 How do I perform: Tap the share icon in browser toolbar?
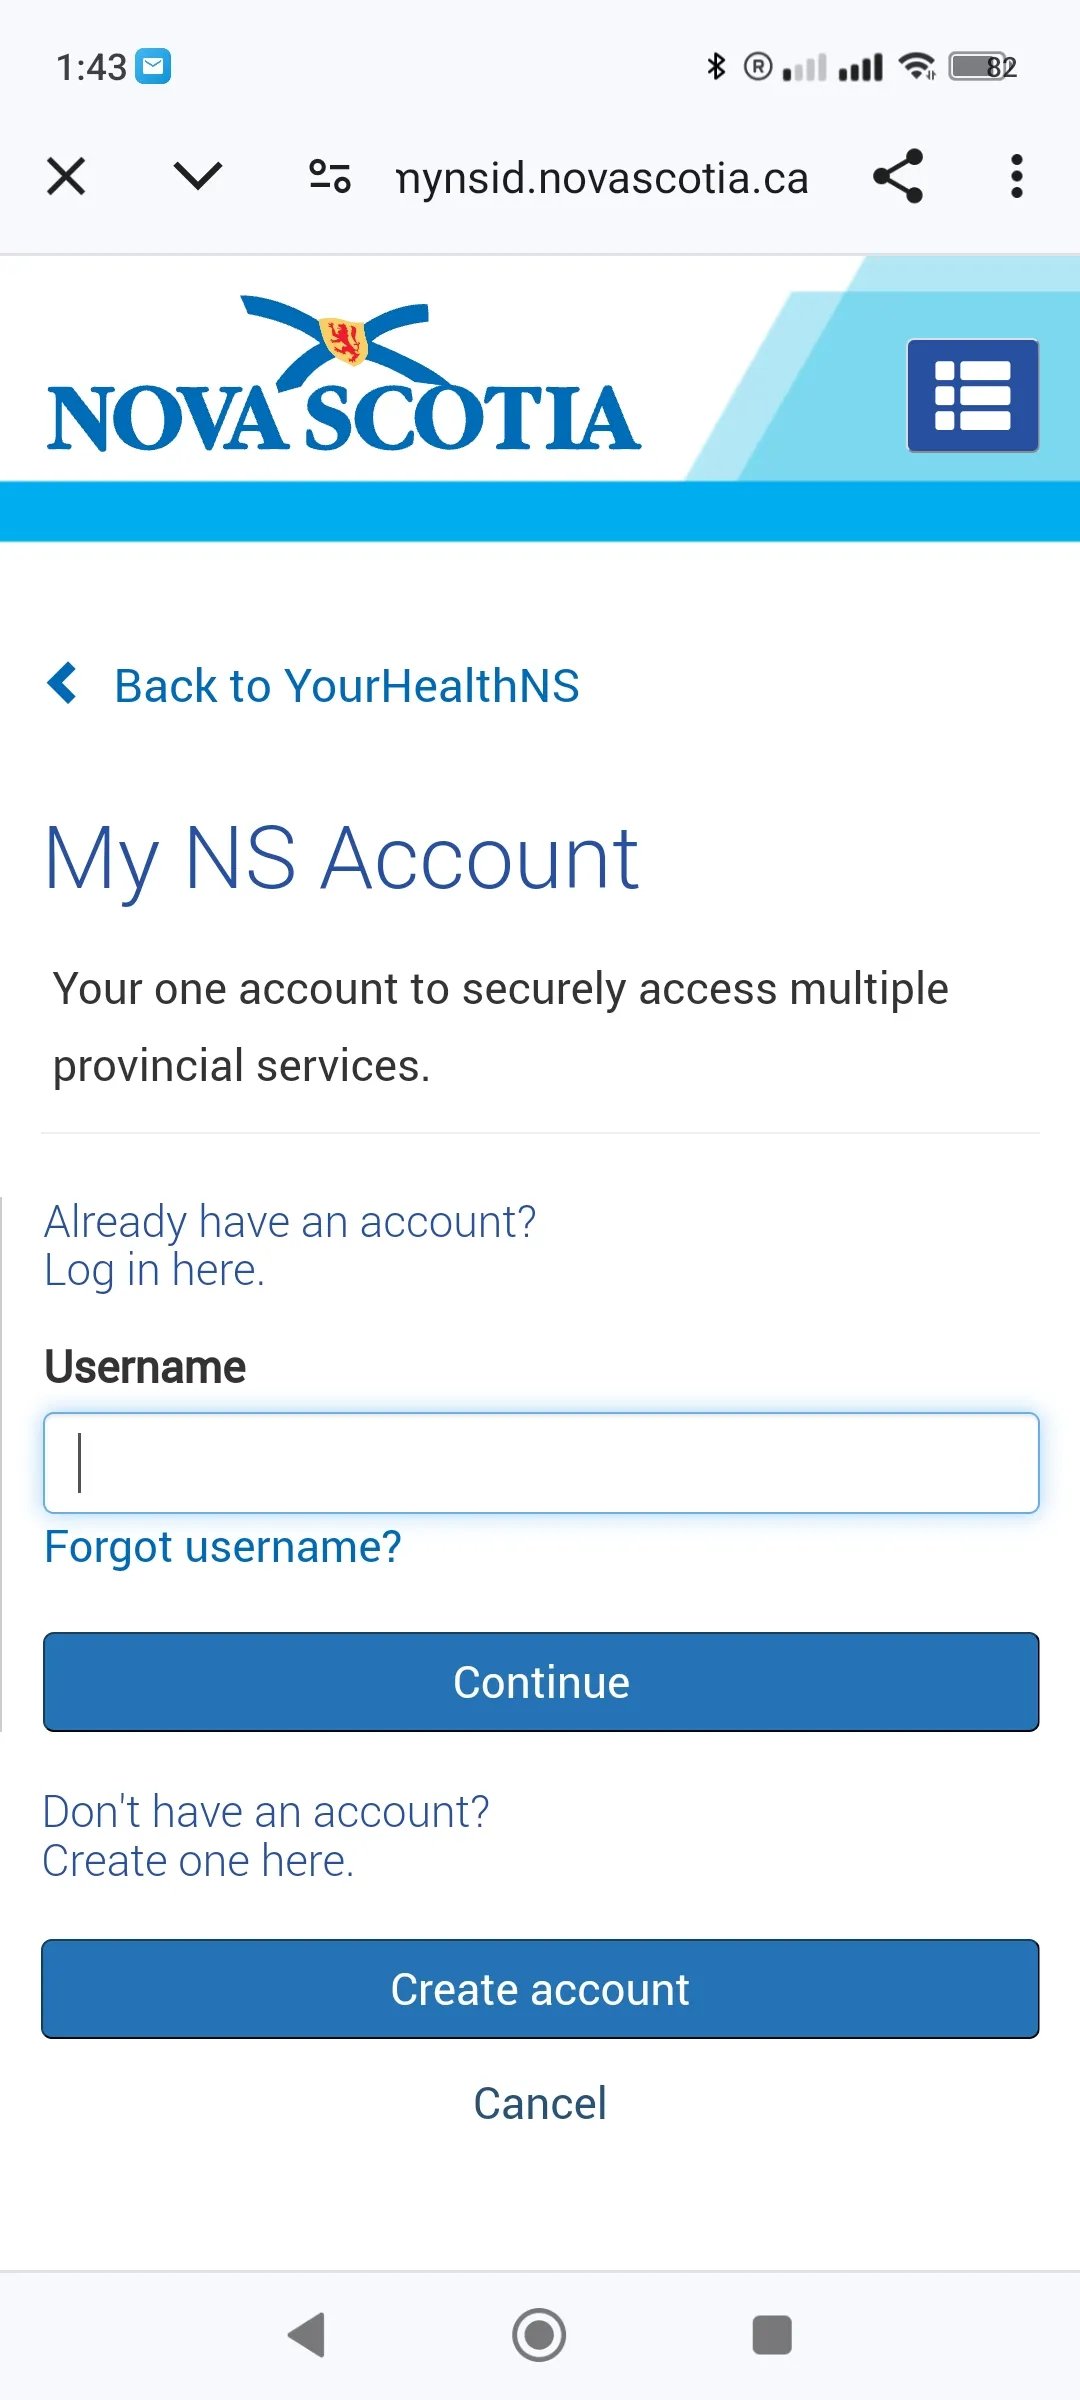(x=898, y=177)
